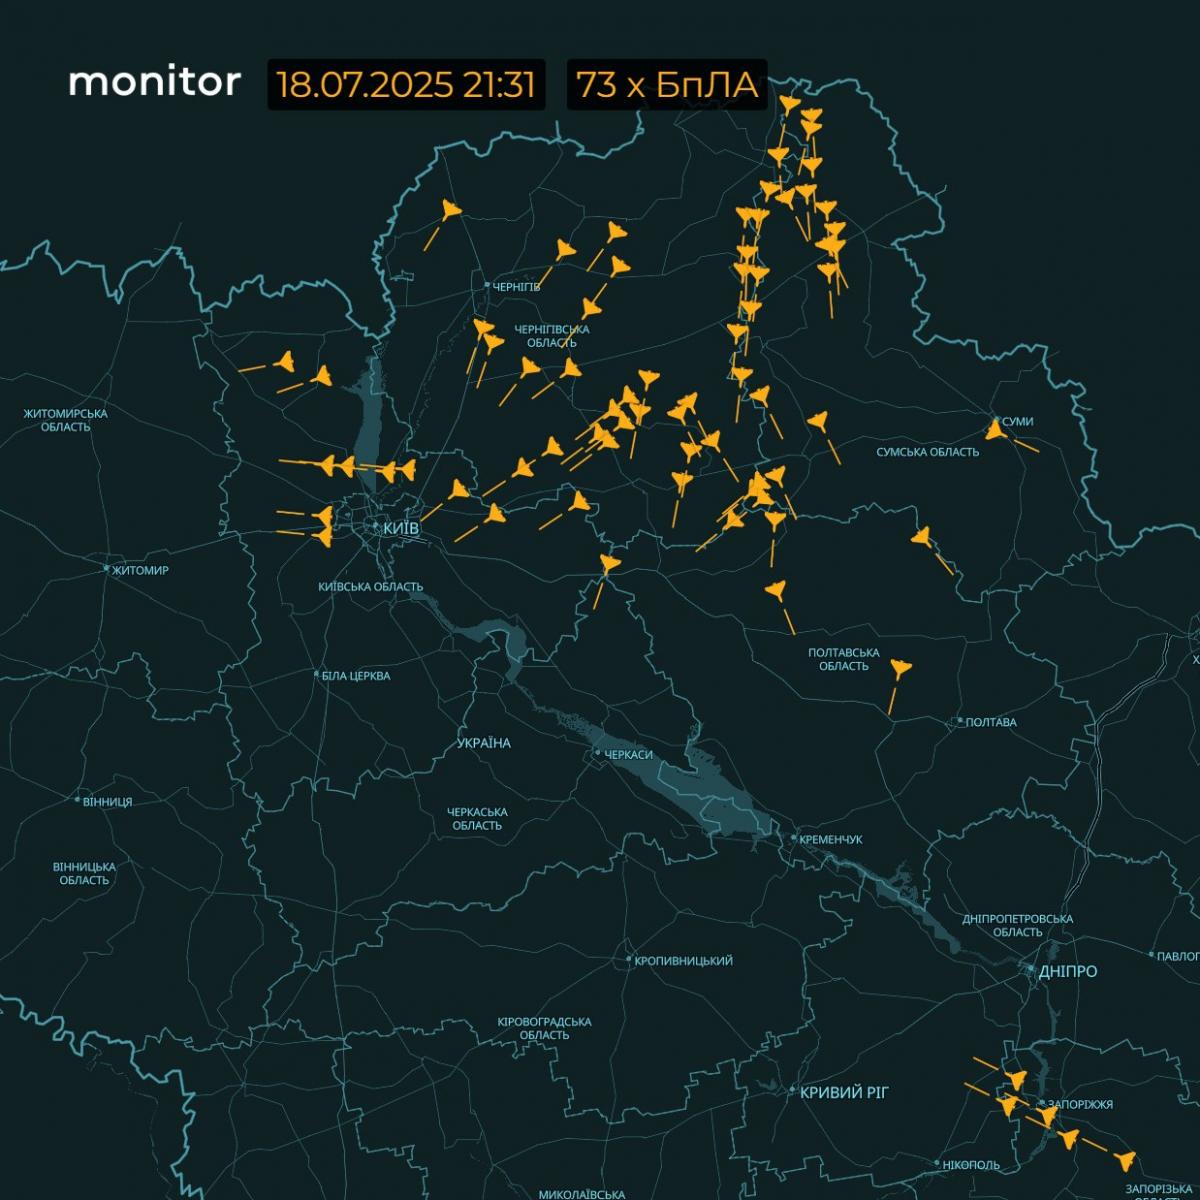Select the date 18.07.2025 21:31 label
1200x1200 pixels.
[x=407, y=85]
